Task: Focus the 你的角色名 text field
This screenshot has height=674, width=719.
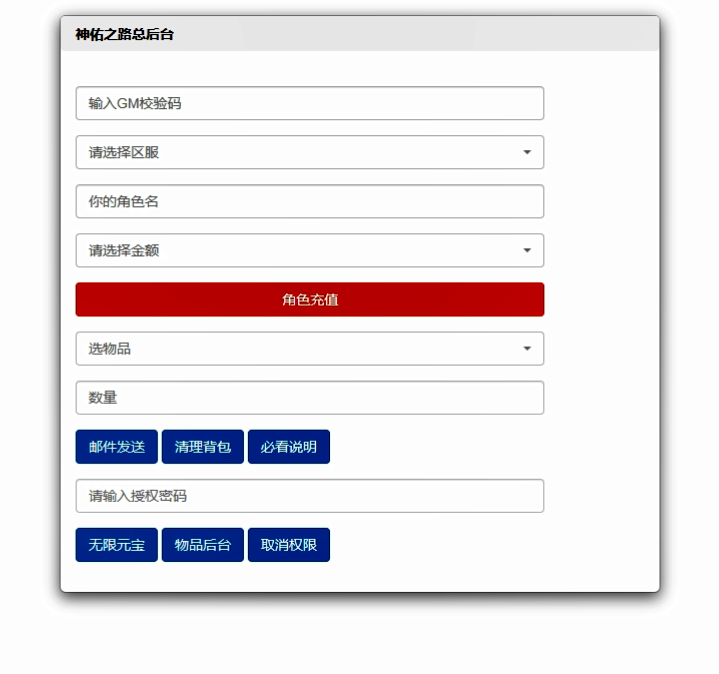Action: pyautogui.click(x=310, y=201)
